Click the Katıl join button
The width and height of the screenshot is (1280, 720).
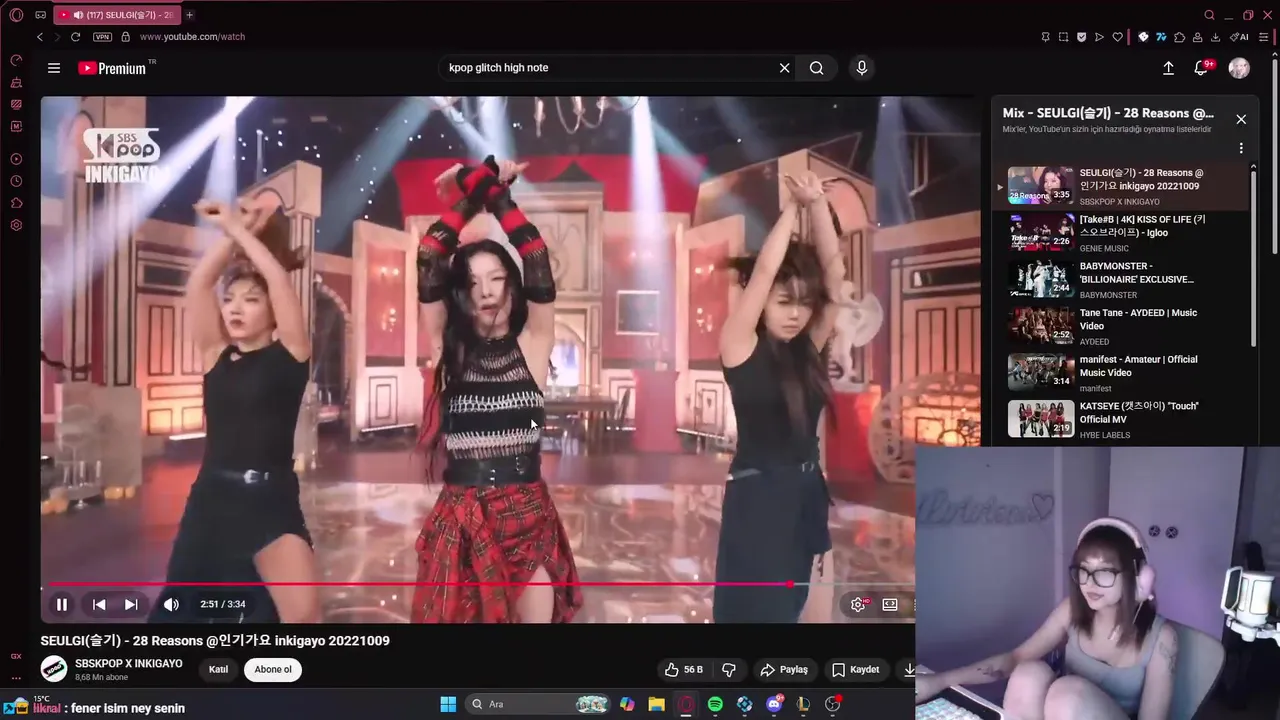click(x=218, y=670)
